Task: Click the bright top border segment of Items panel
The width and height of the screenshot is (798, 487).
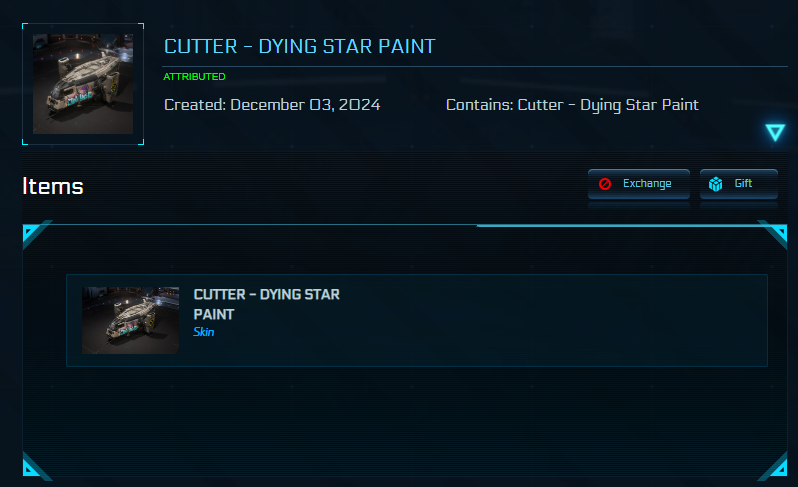Action: tap(620, 226)
